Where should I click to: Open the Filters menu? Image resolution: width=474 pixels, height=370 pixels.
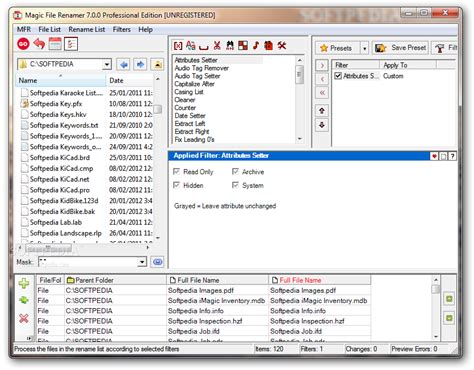(x=122, y=29)
